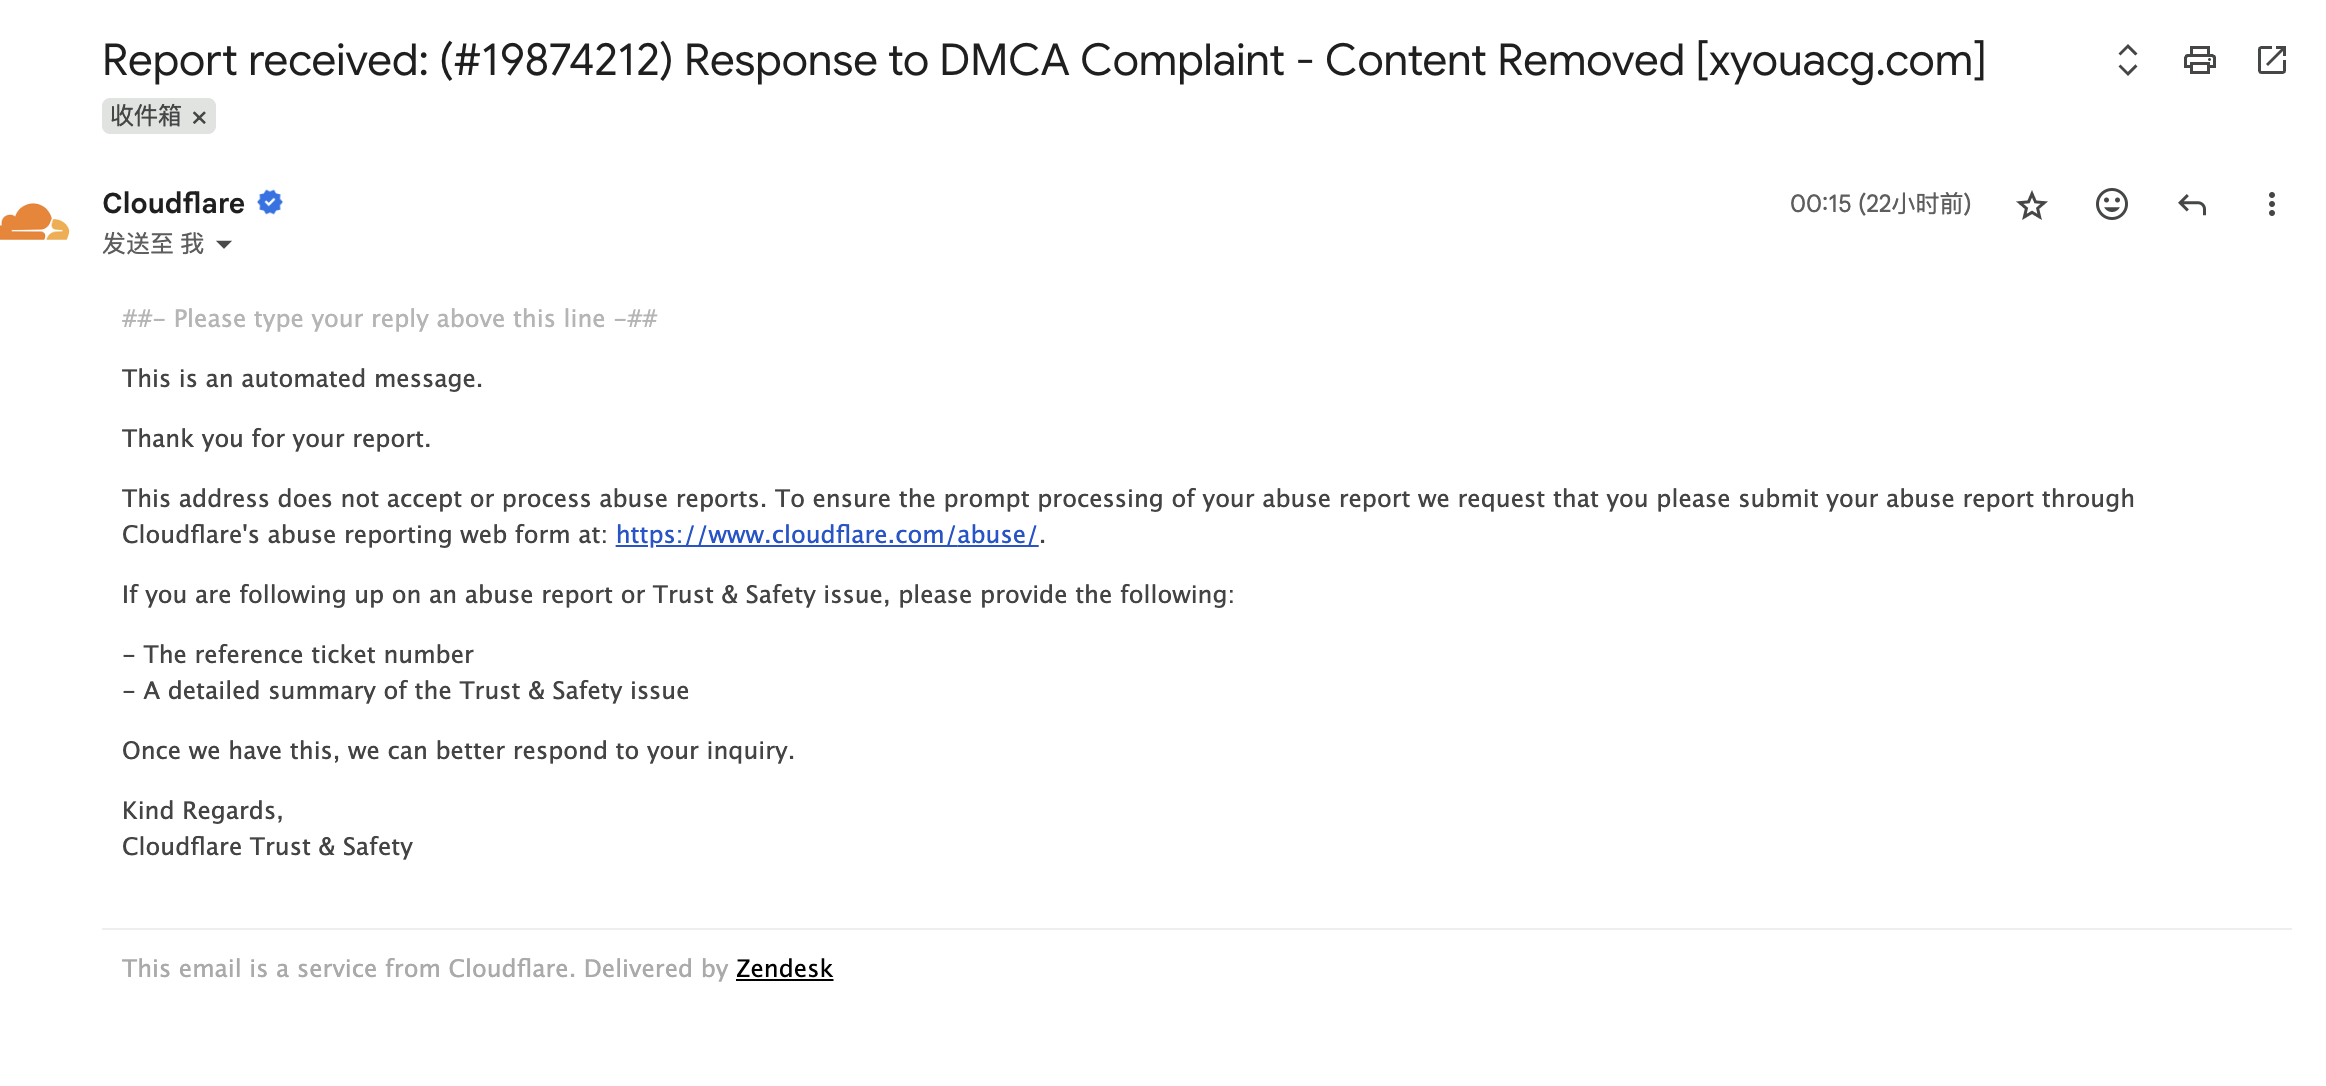This screenshot has height=1086, width=2326.
Task: Reply to the Cloudflare message
Action: click(2191, 205)
